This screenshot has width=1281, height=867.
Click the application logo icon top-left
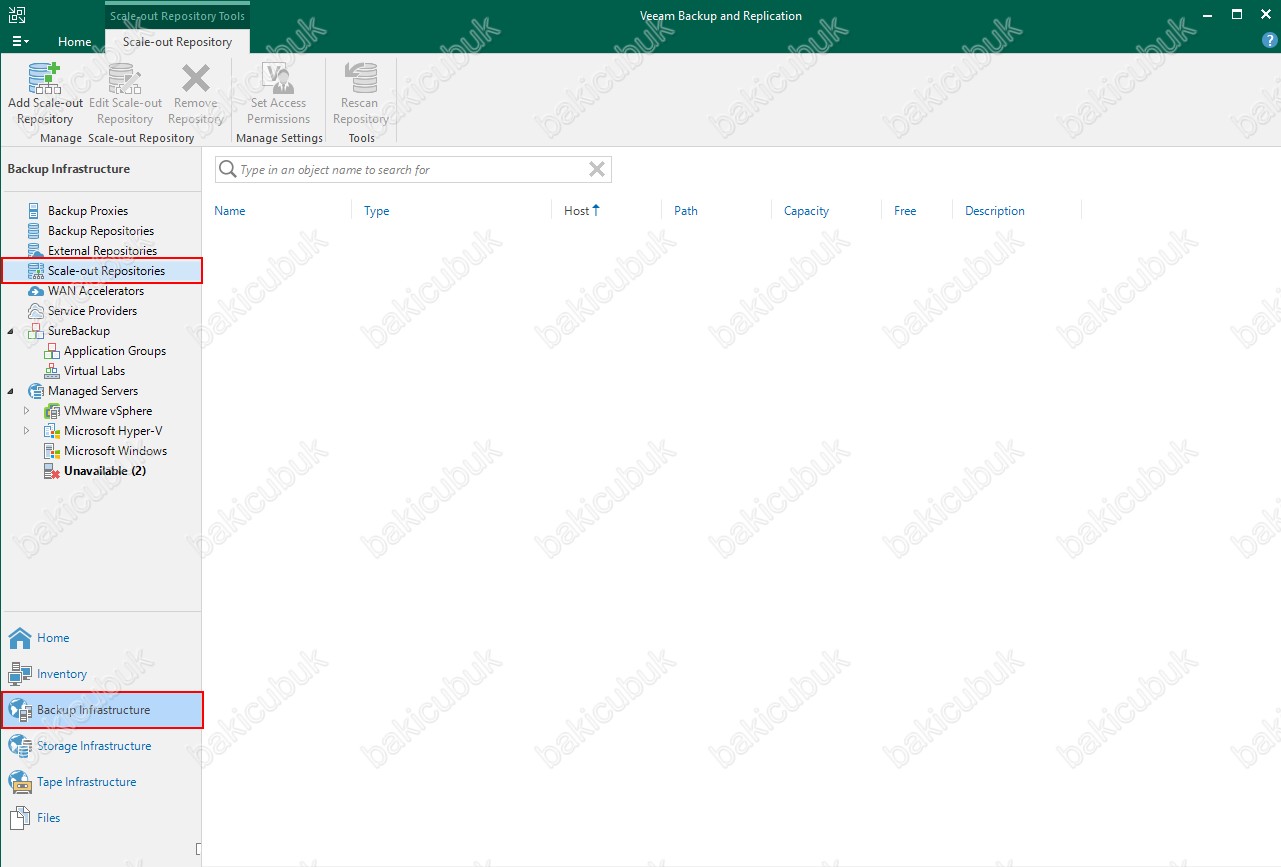(18, 15)
